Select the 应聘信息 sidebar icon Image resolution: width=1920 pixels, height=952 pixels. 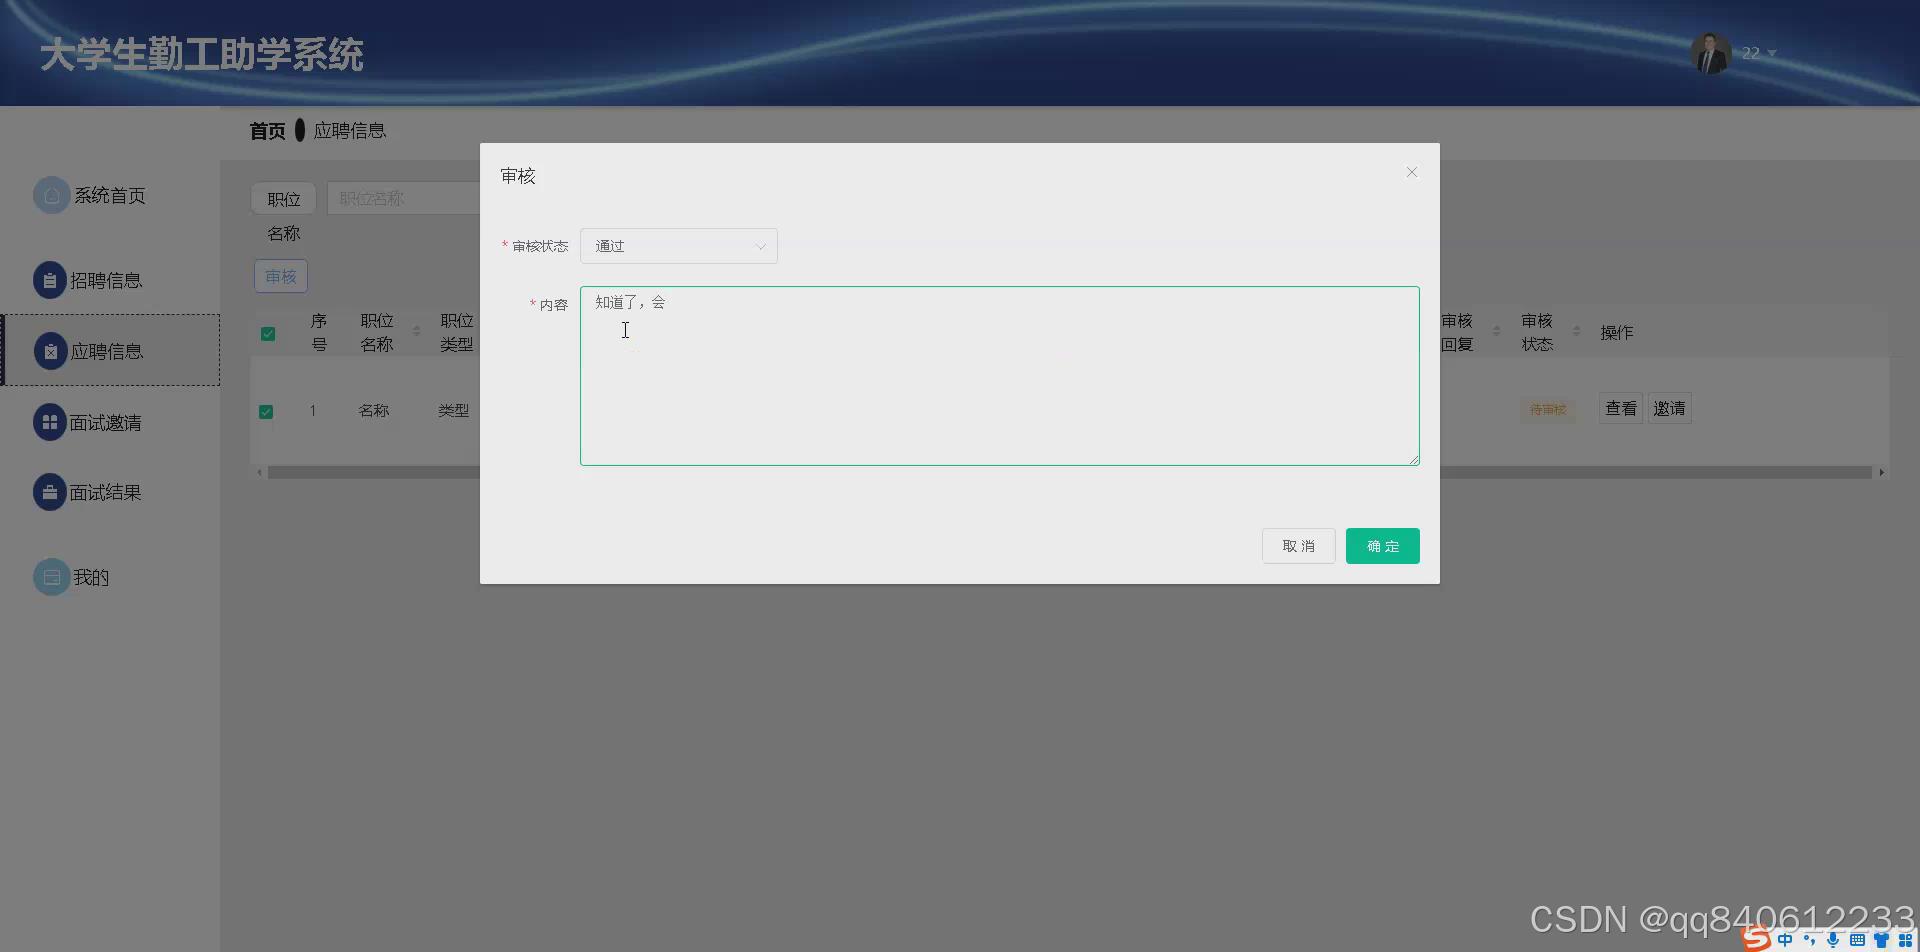51,350
